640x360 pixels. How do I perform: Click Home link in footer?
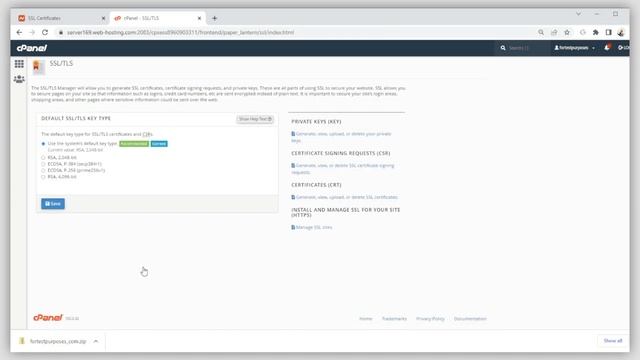(366, 318)
